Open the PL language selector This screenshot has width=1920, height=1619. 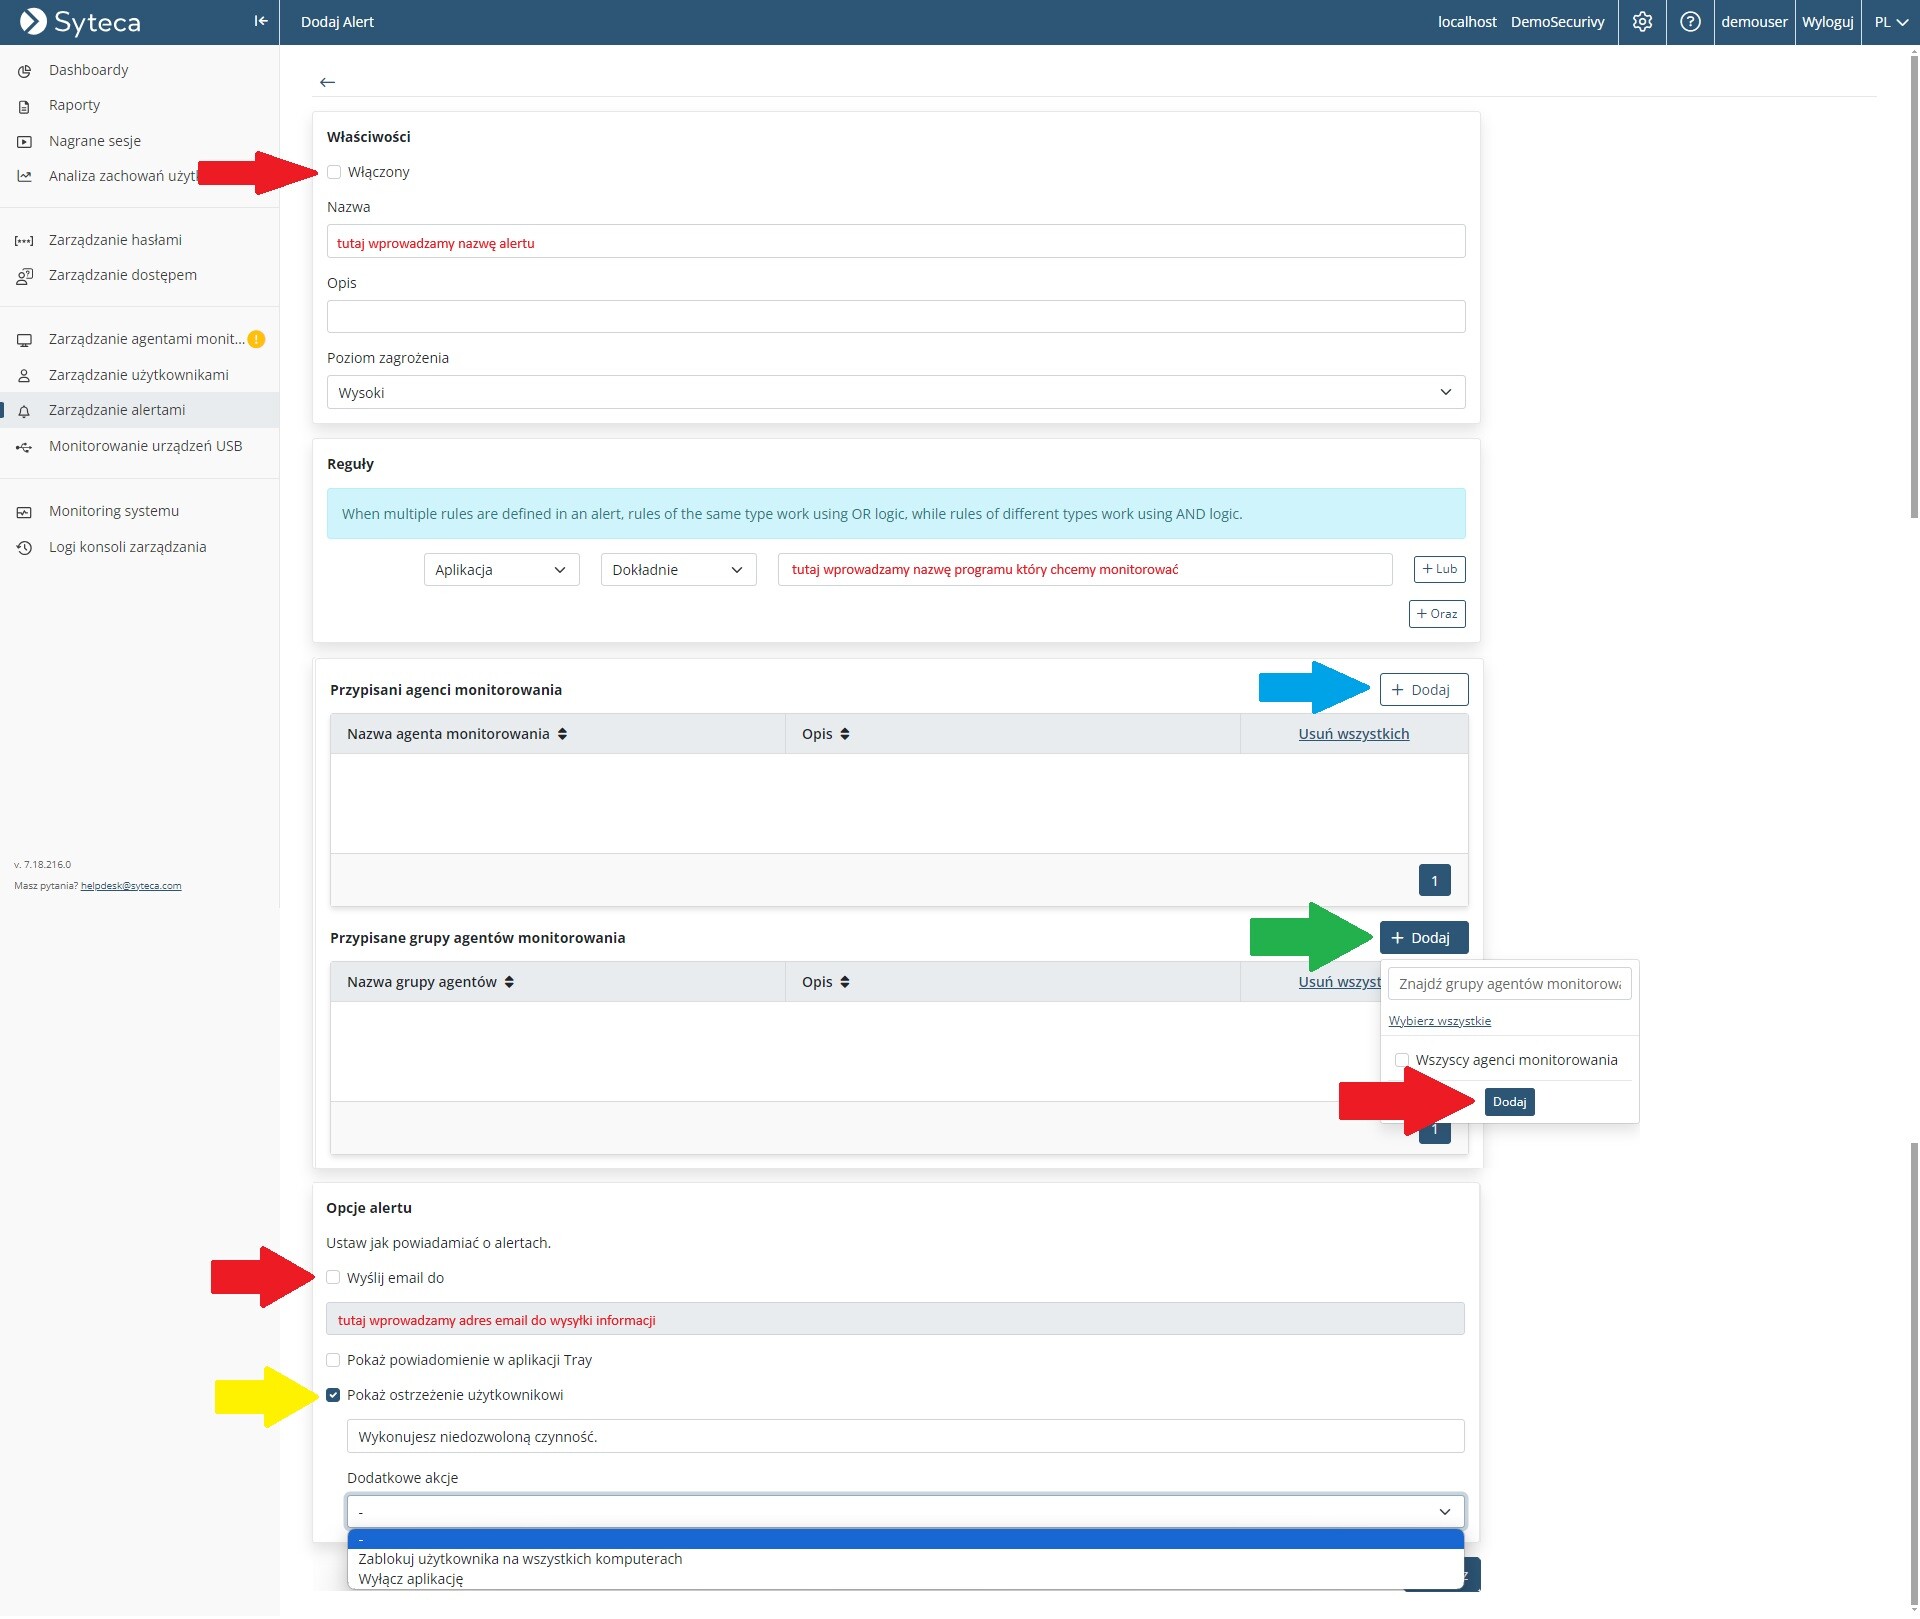(x=1890, y=21)
